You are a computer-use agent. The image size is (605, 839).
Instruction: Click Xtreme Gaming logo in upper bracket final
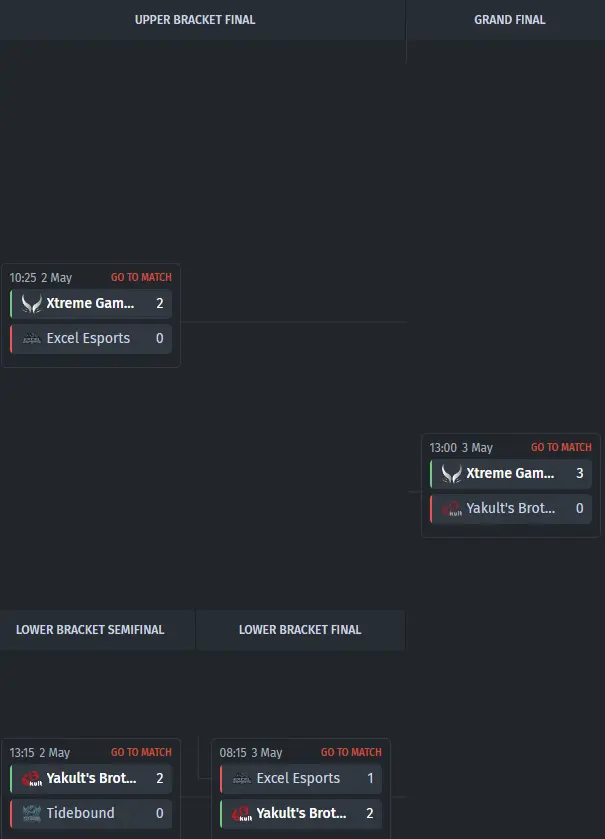pos(31,303)
